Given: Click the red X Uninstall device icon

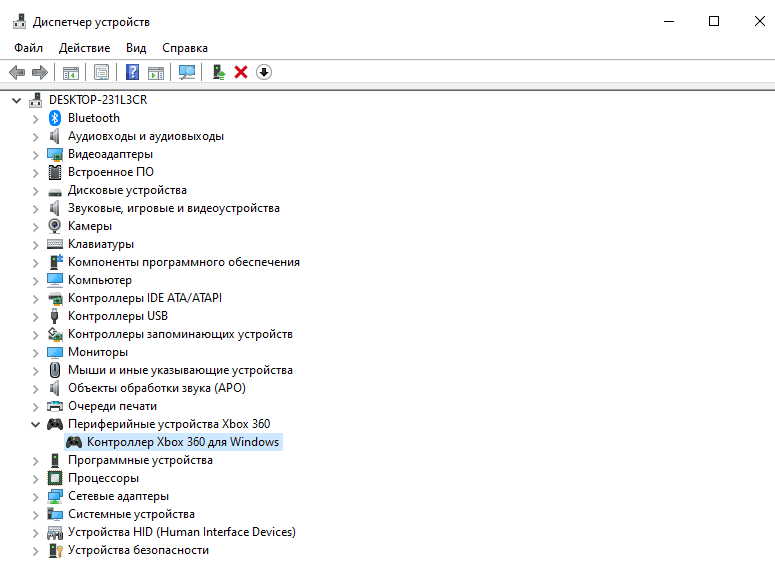Looking at the screenshot, I should pos(241,72).
